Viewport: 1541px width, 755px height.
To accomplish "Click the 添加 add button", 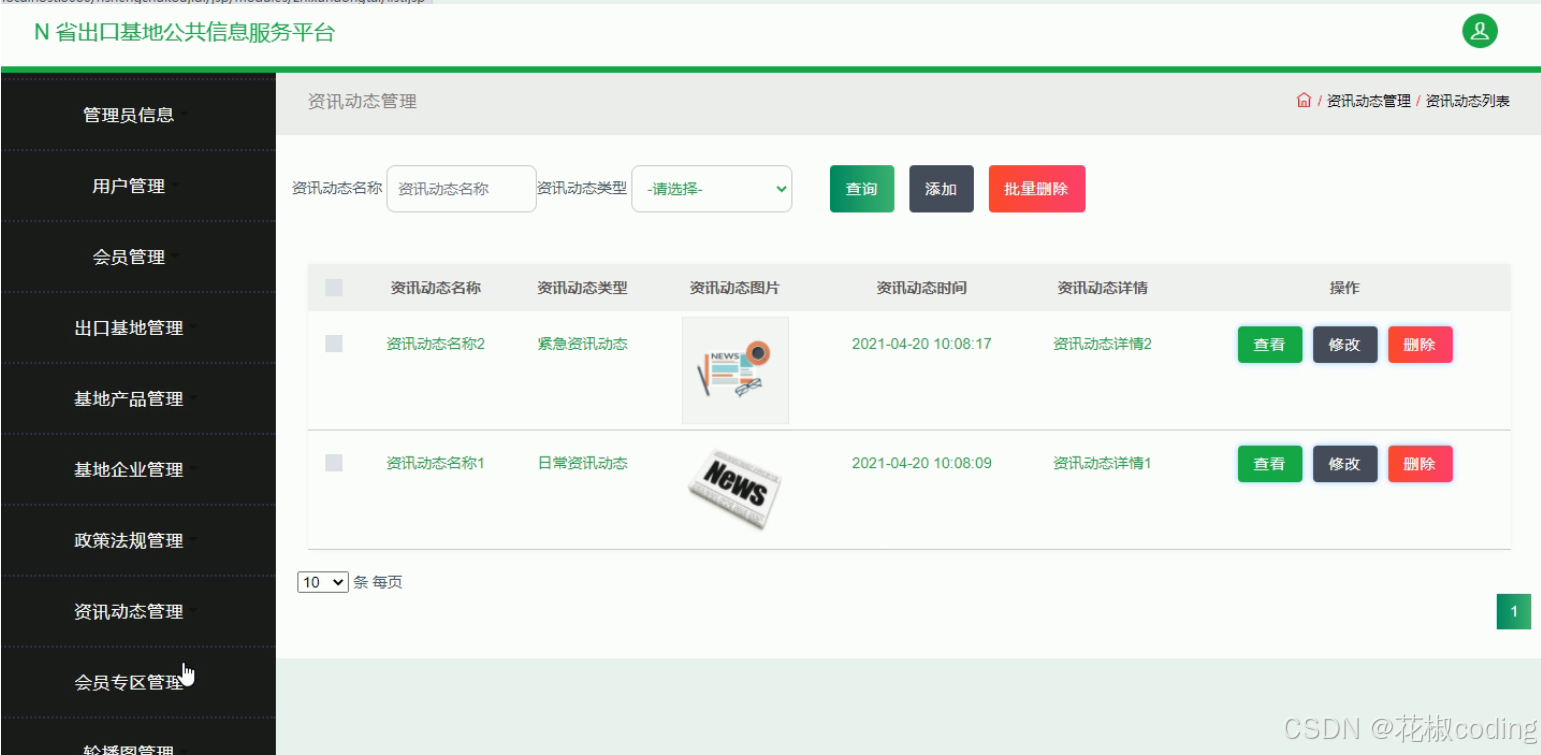I will (x=940, y=188).
